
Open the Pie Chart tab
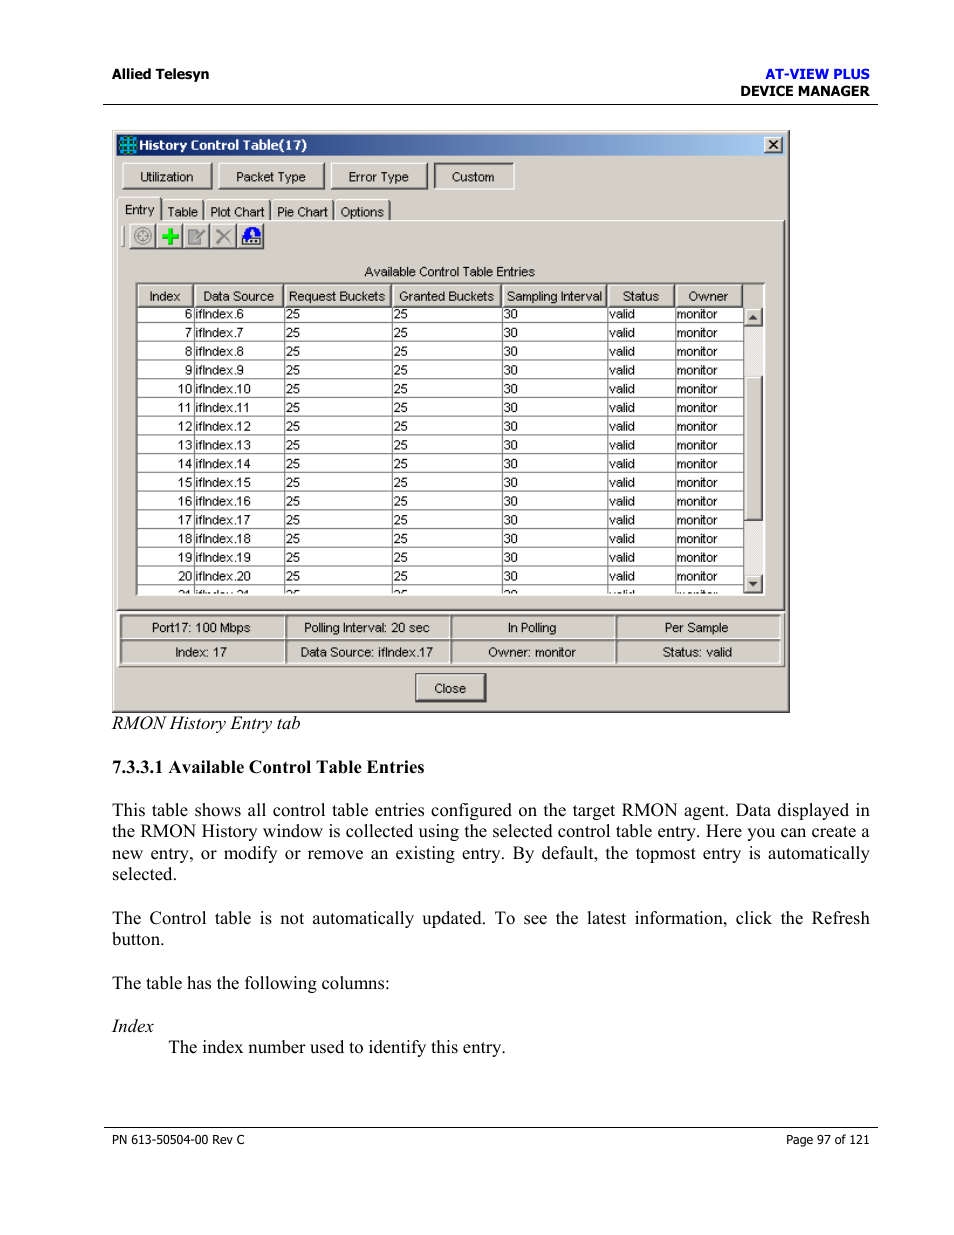[x=302, y=212]
